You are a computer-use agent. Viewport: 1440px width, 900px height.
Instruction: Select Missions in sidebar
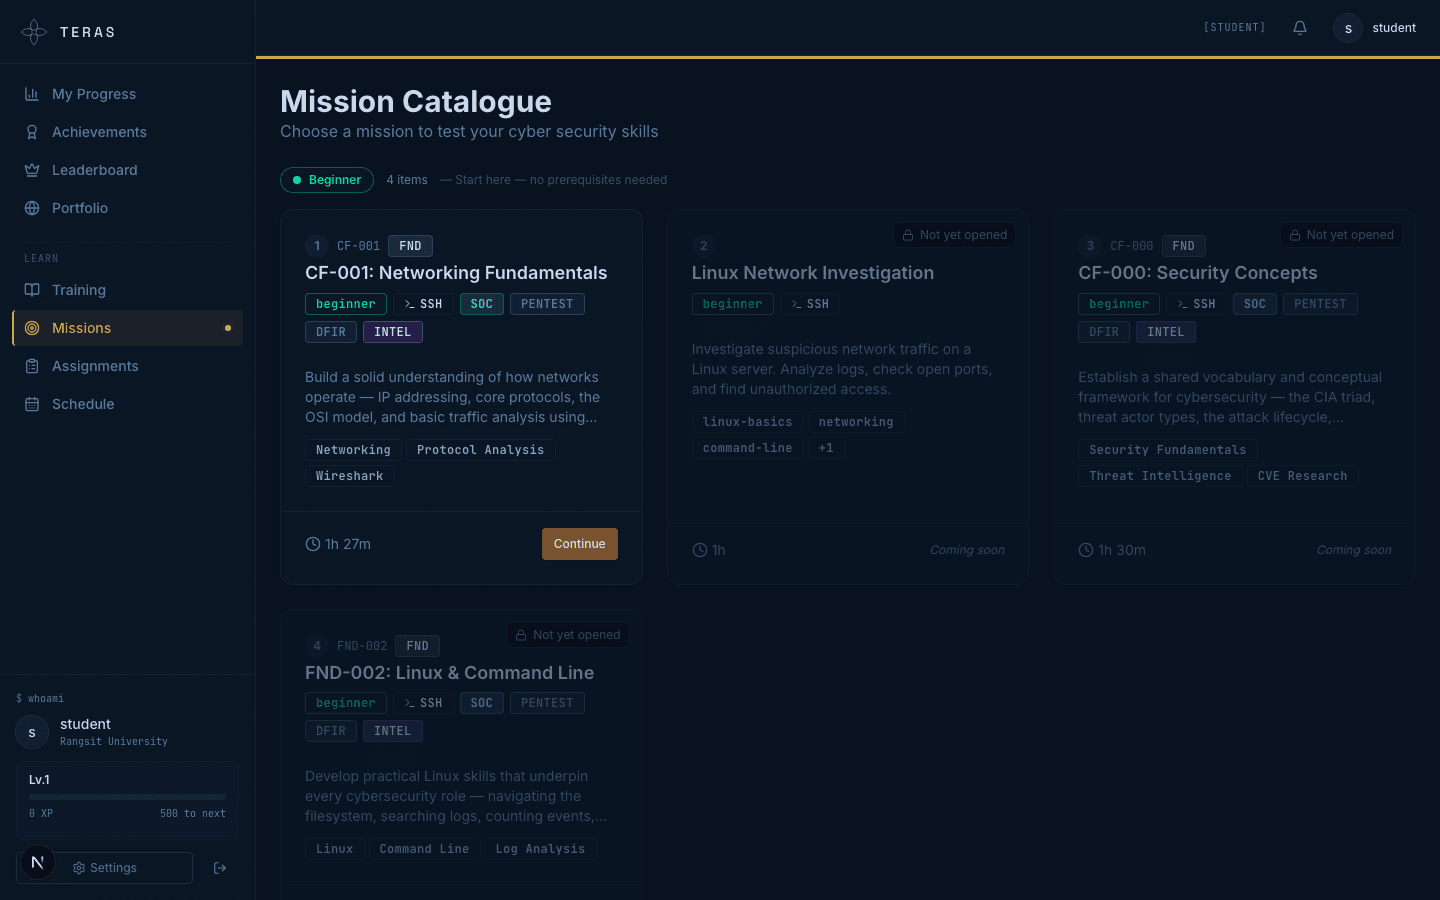pos(127,328)
